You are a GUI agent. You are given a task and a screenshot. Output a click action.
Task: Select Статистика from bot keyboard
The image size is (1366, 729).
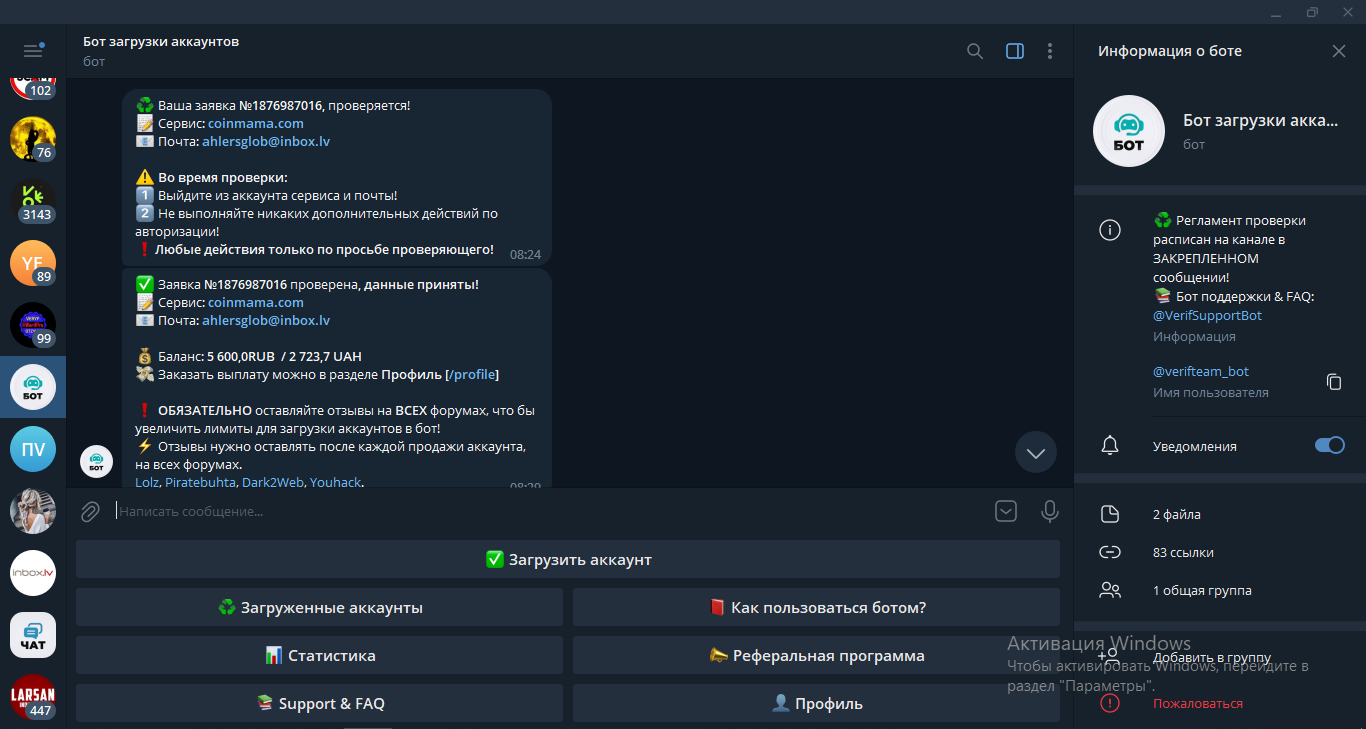tap(319, 656)
